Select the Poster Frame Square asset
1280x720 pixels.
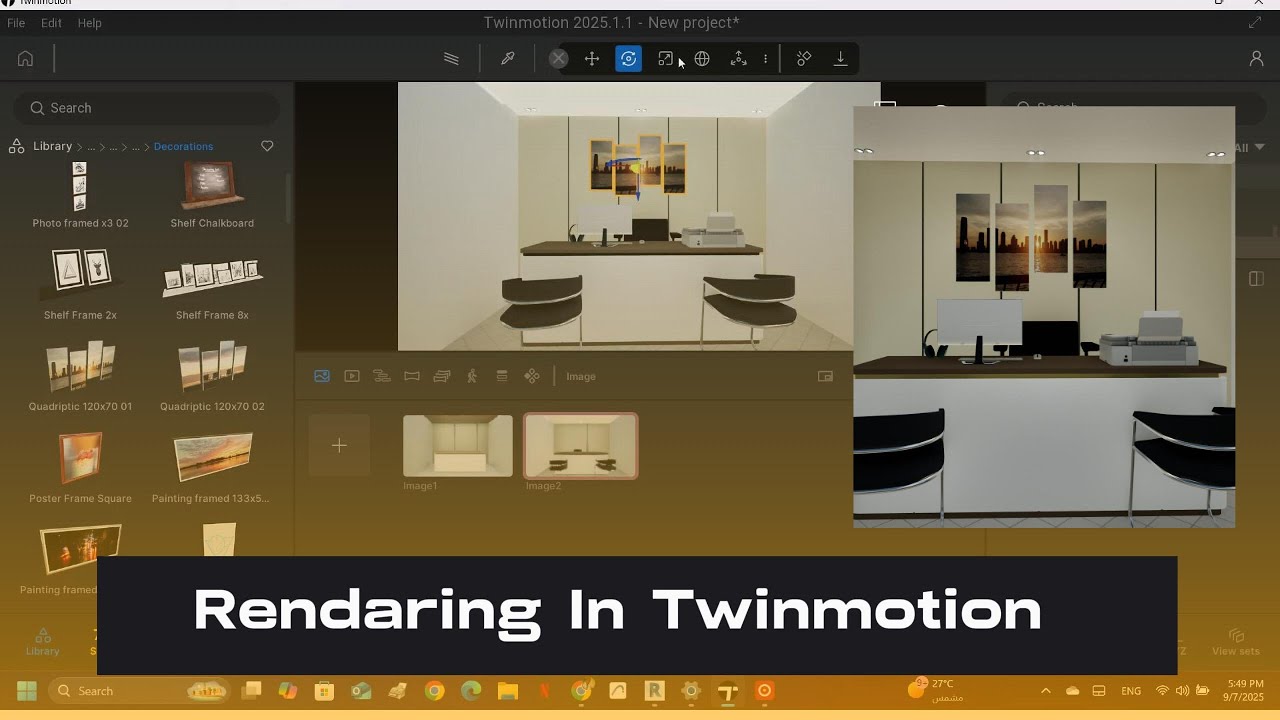[x=80, y=467]
